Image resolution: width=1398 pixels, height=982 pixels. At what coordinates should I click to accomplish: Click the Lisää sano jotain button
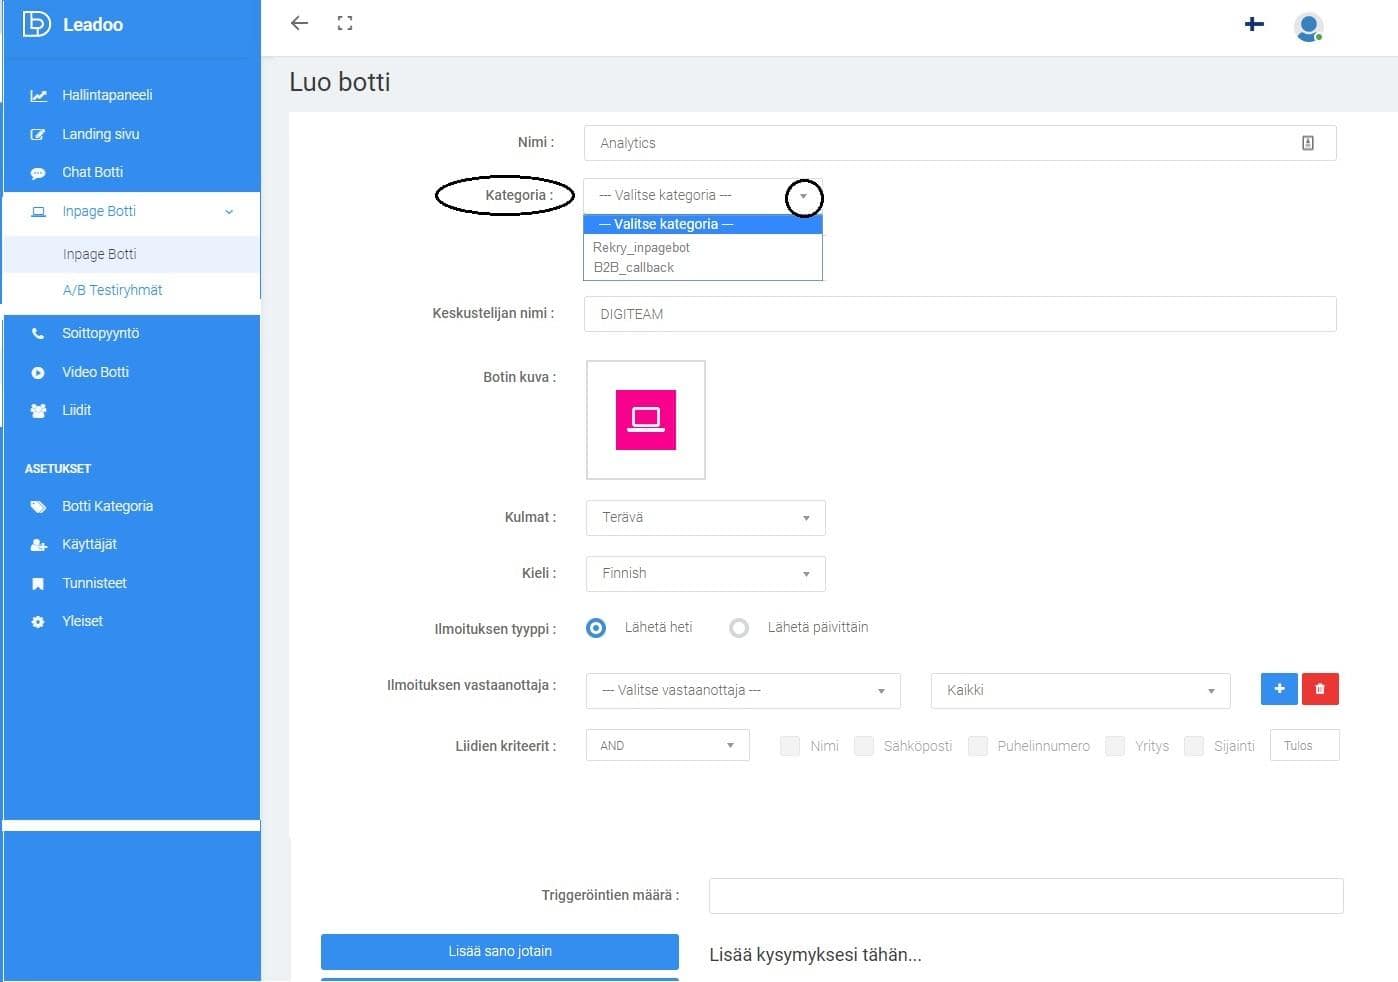(x=499, y=951)
